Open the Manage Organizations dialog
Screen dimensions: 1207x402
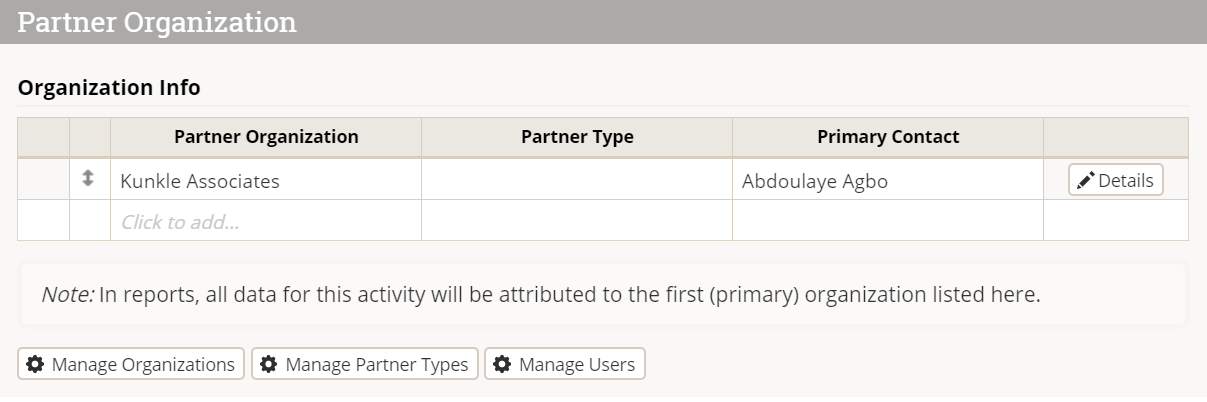pos(131,364)
